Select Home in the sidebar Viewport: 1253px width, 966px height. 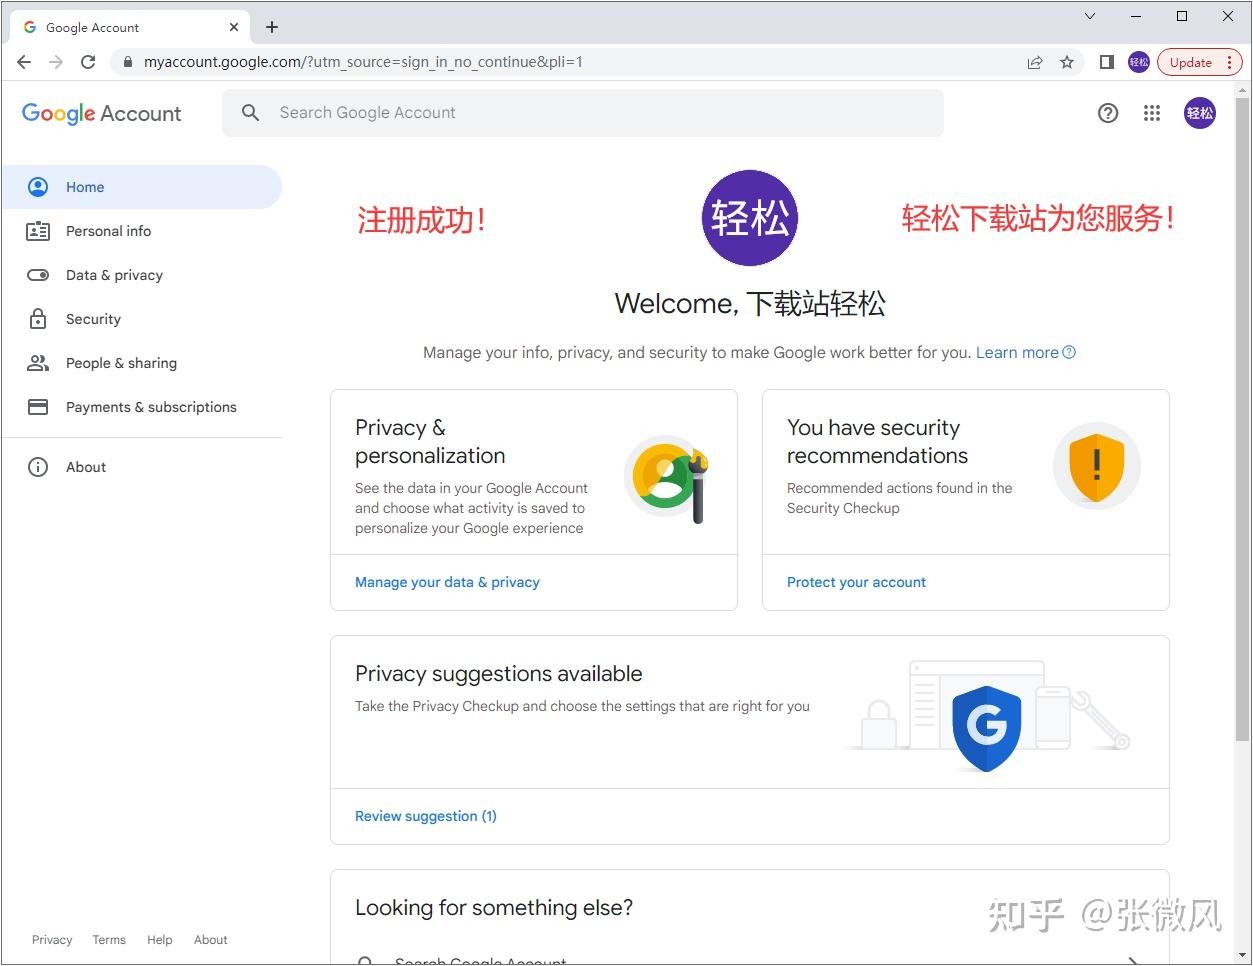142,187
